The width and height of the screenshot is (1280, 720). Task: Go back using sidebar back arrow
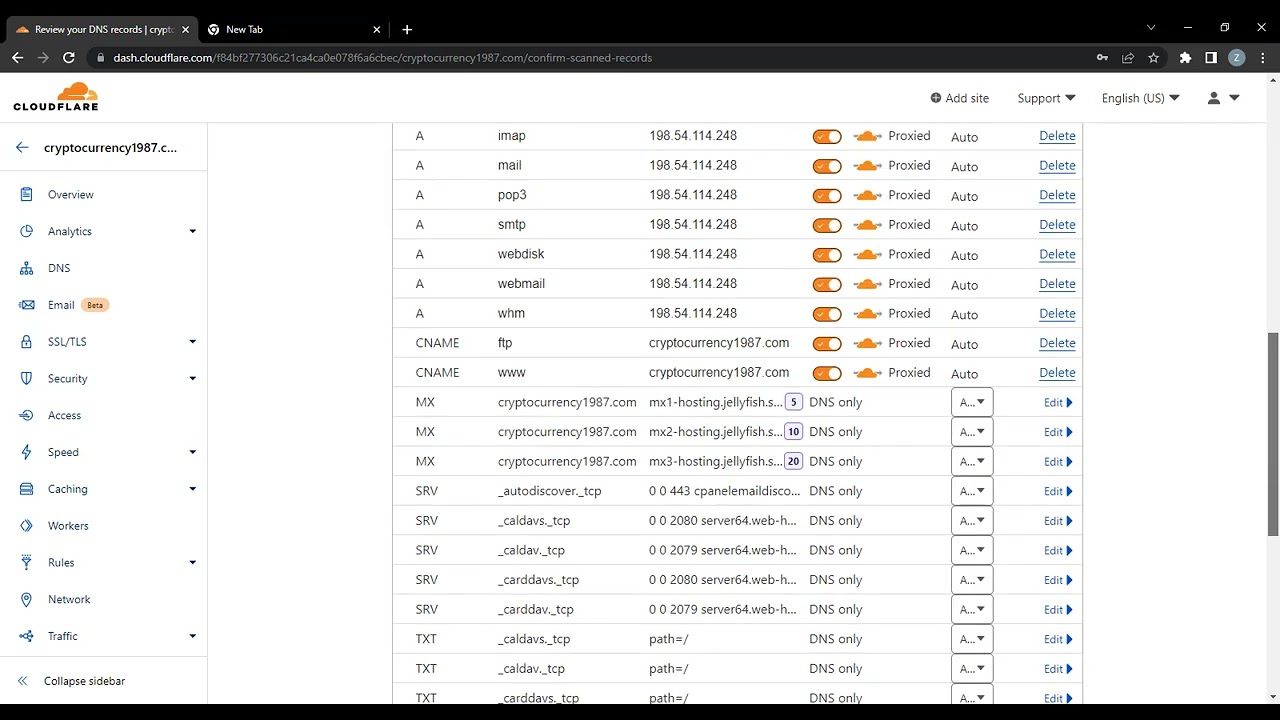pyautogui.click(x=22, y=147)
